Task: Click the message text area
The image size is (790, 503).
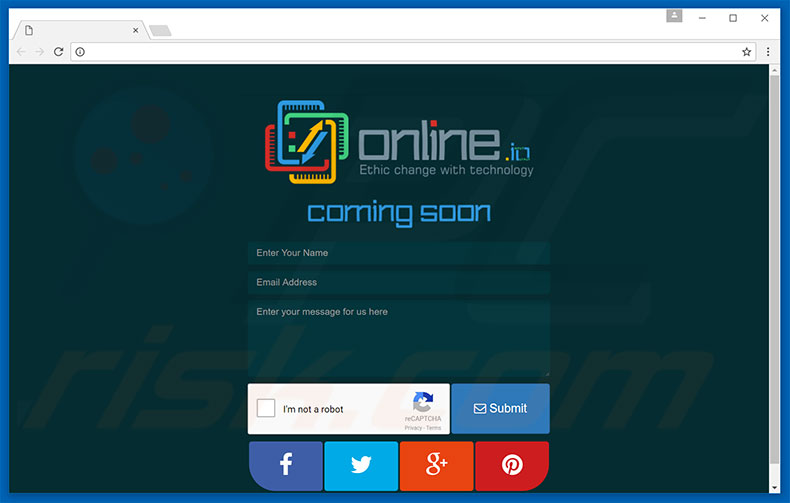Action: click(x=399, y=339)
